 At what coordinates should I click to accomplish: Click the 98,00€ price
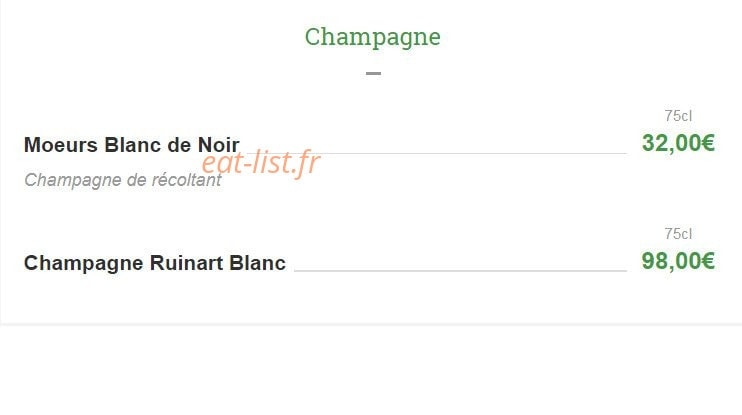678,261
